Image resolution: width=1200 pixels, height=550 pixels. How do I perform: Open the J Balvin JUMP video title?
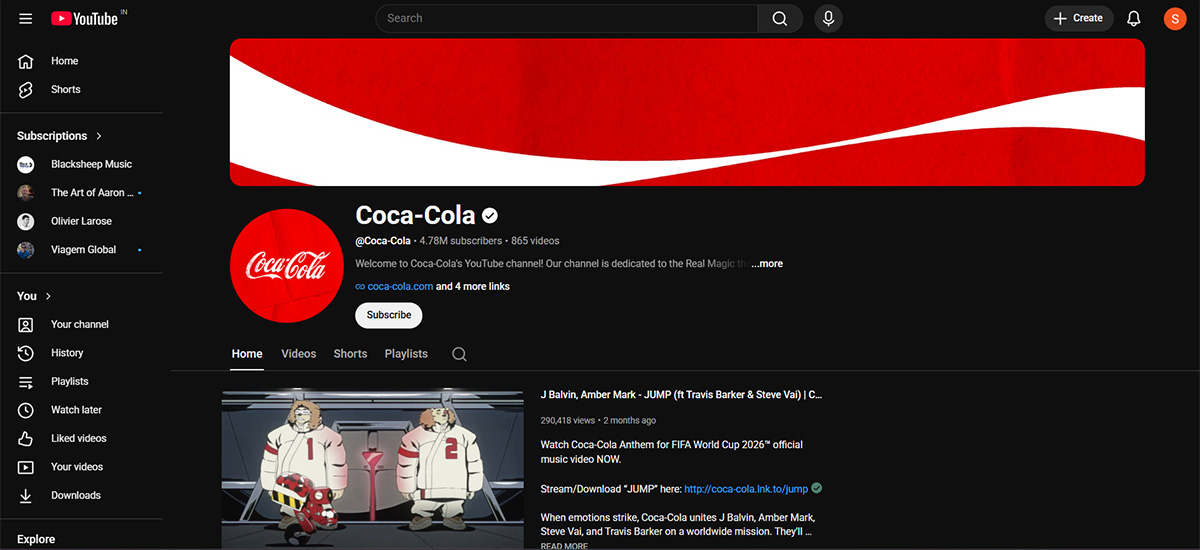[x=681, y=395]
